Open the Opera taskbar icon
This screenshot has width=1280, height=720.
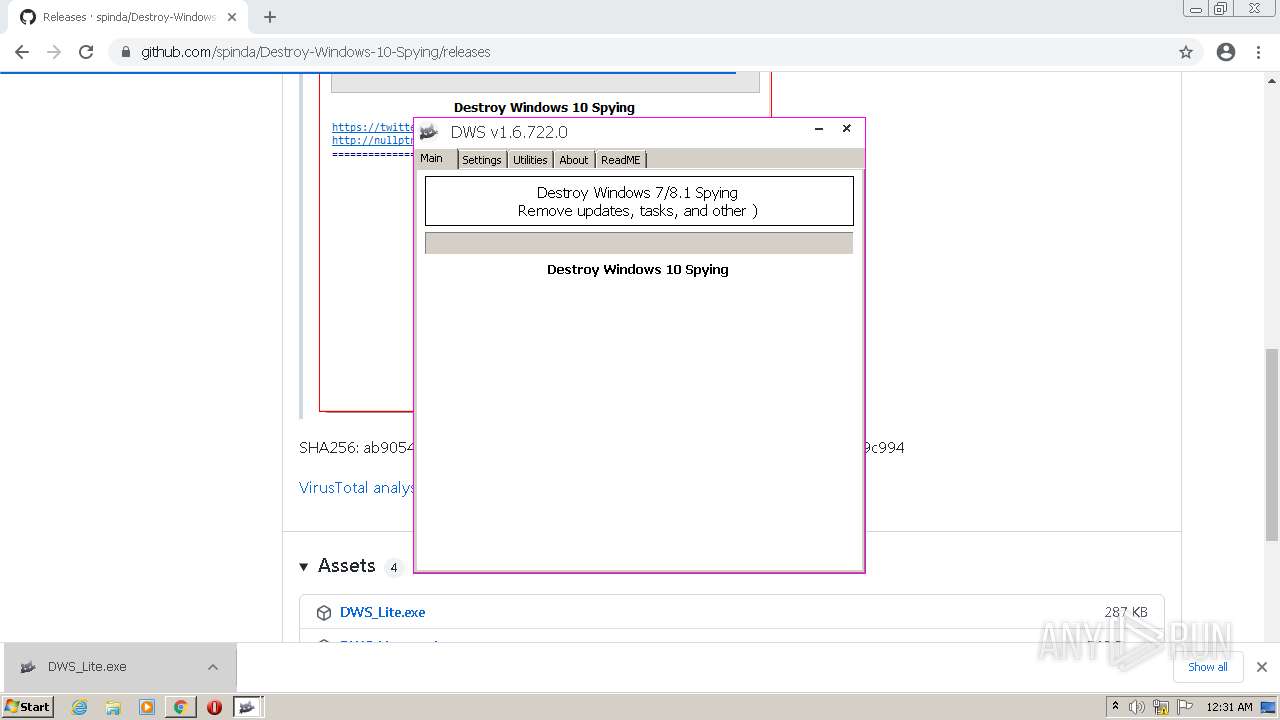click(x=214, y=707)
